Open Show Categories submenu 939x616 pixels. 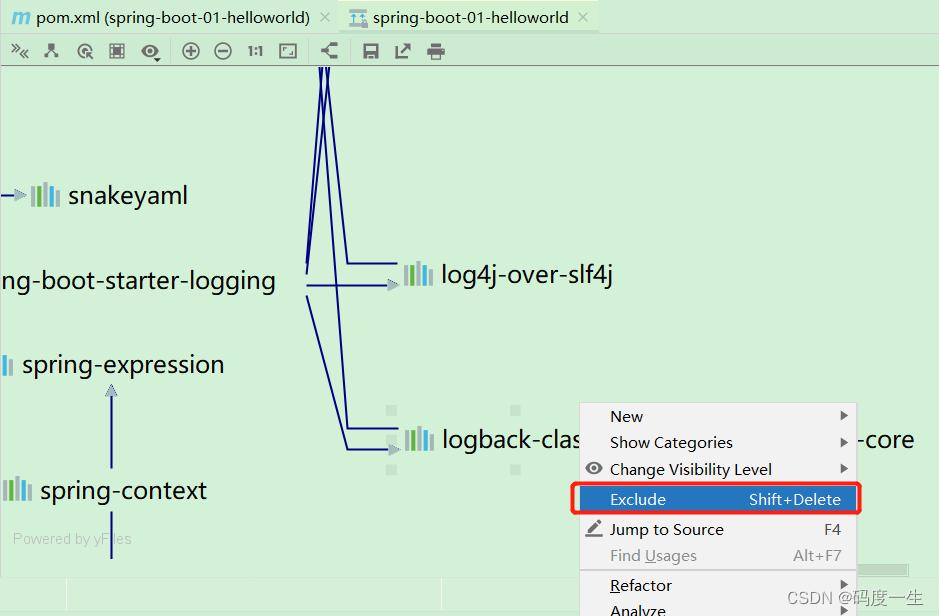718,442
